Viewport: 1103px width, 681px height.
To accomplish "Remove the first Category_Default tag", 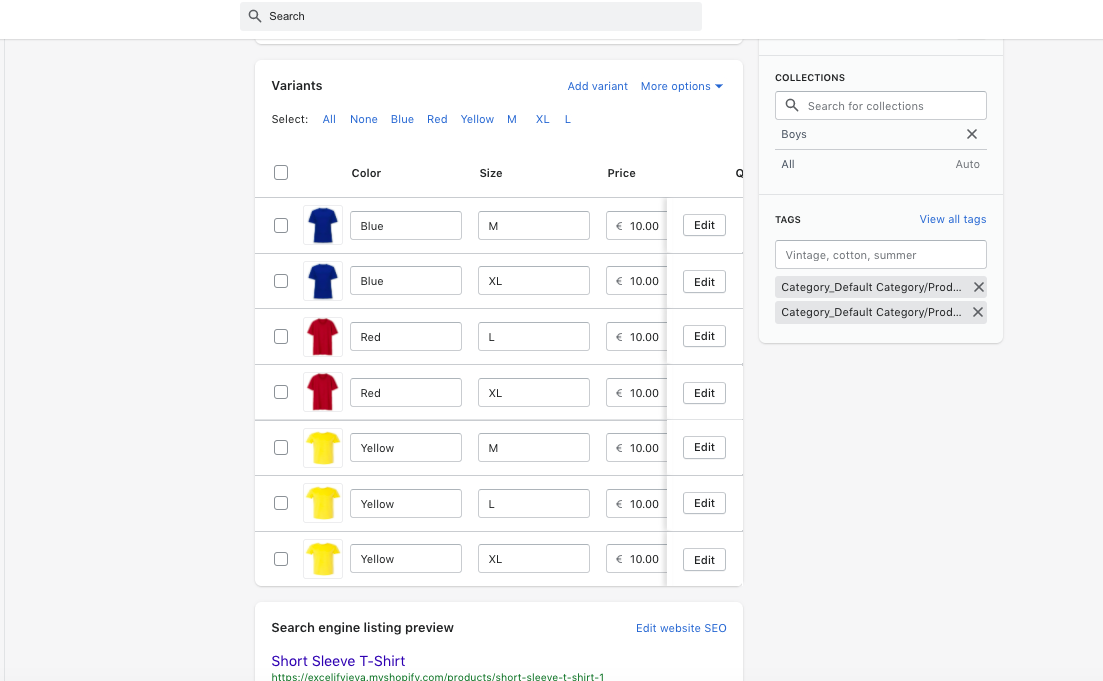I will click(978, 287).
